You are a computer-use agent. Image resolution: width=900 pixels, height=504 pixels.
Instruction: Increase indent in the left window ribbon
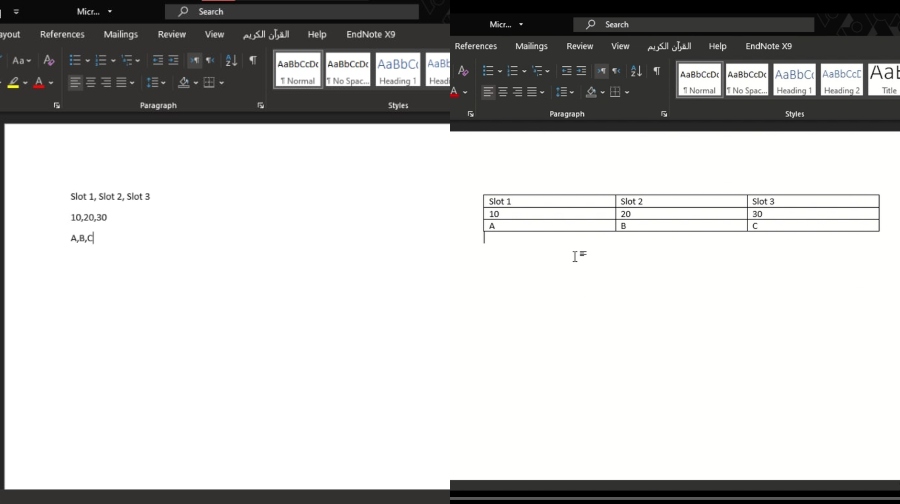tap(173, 61)
